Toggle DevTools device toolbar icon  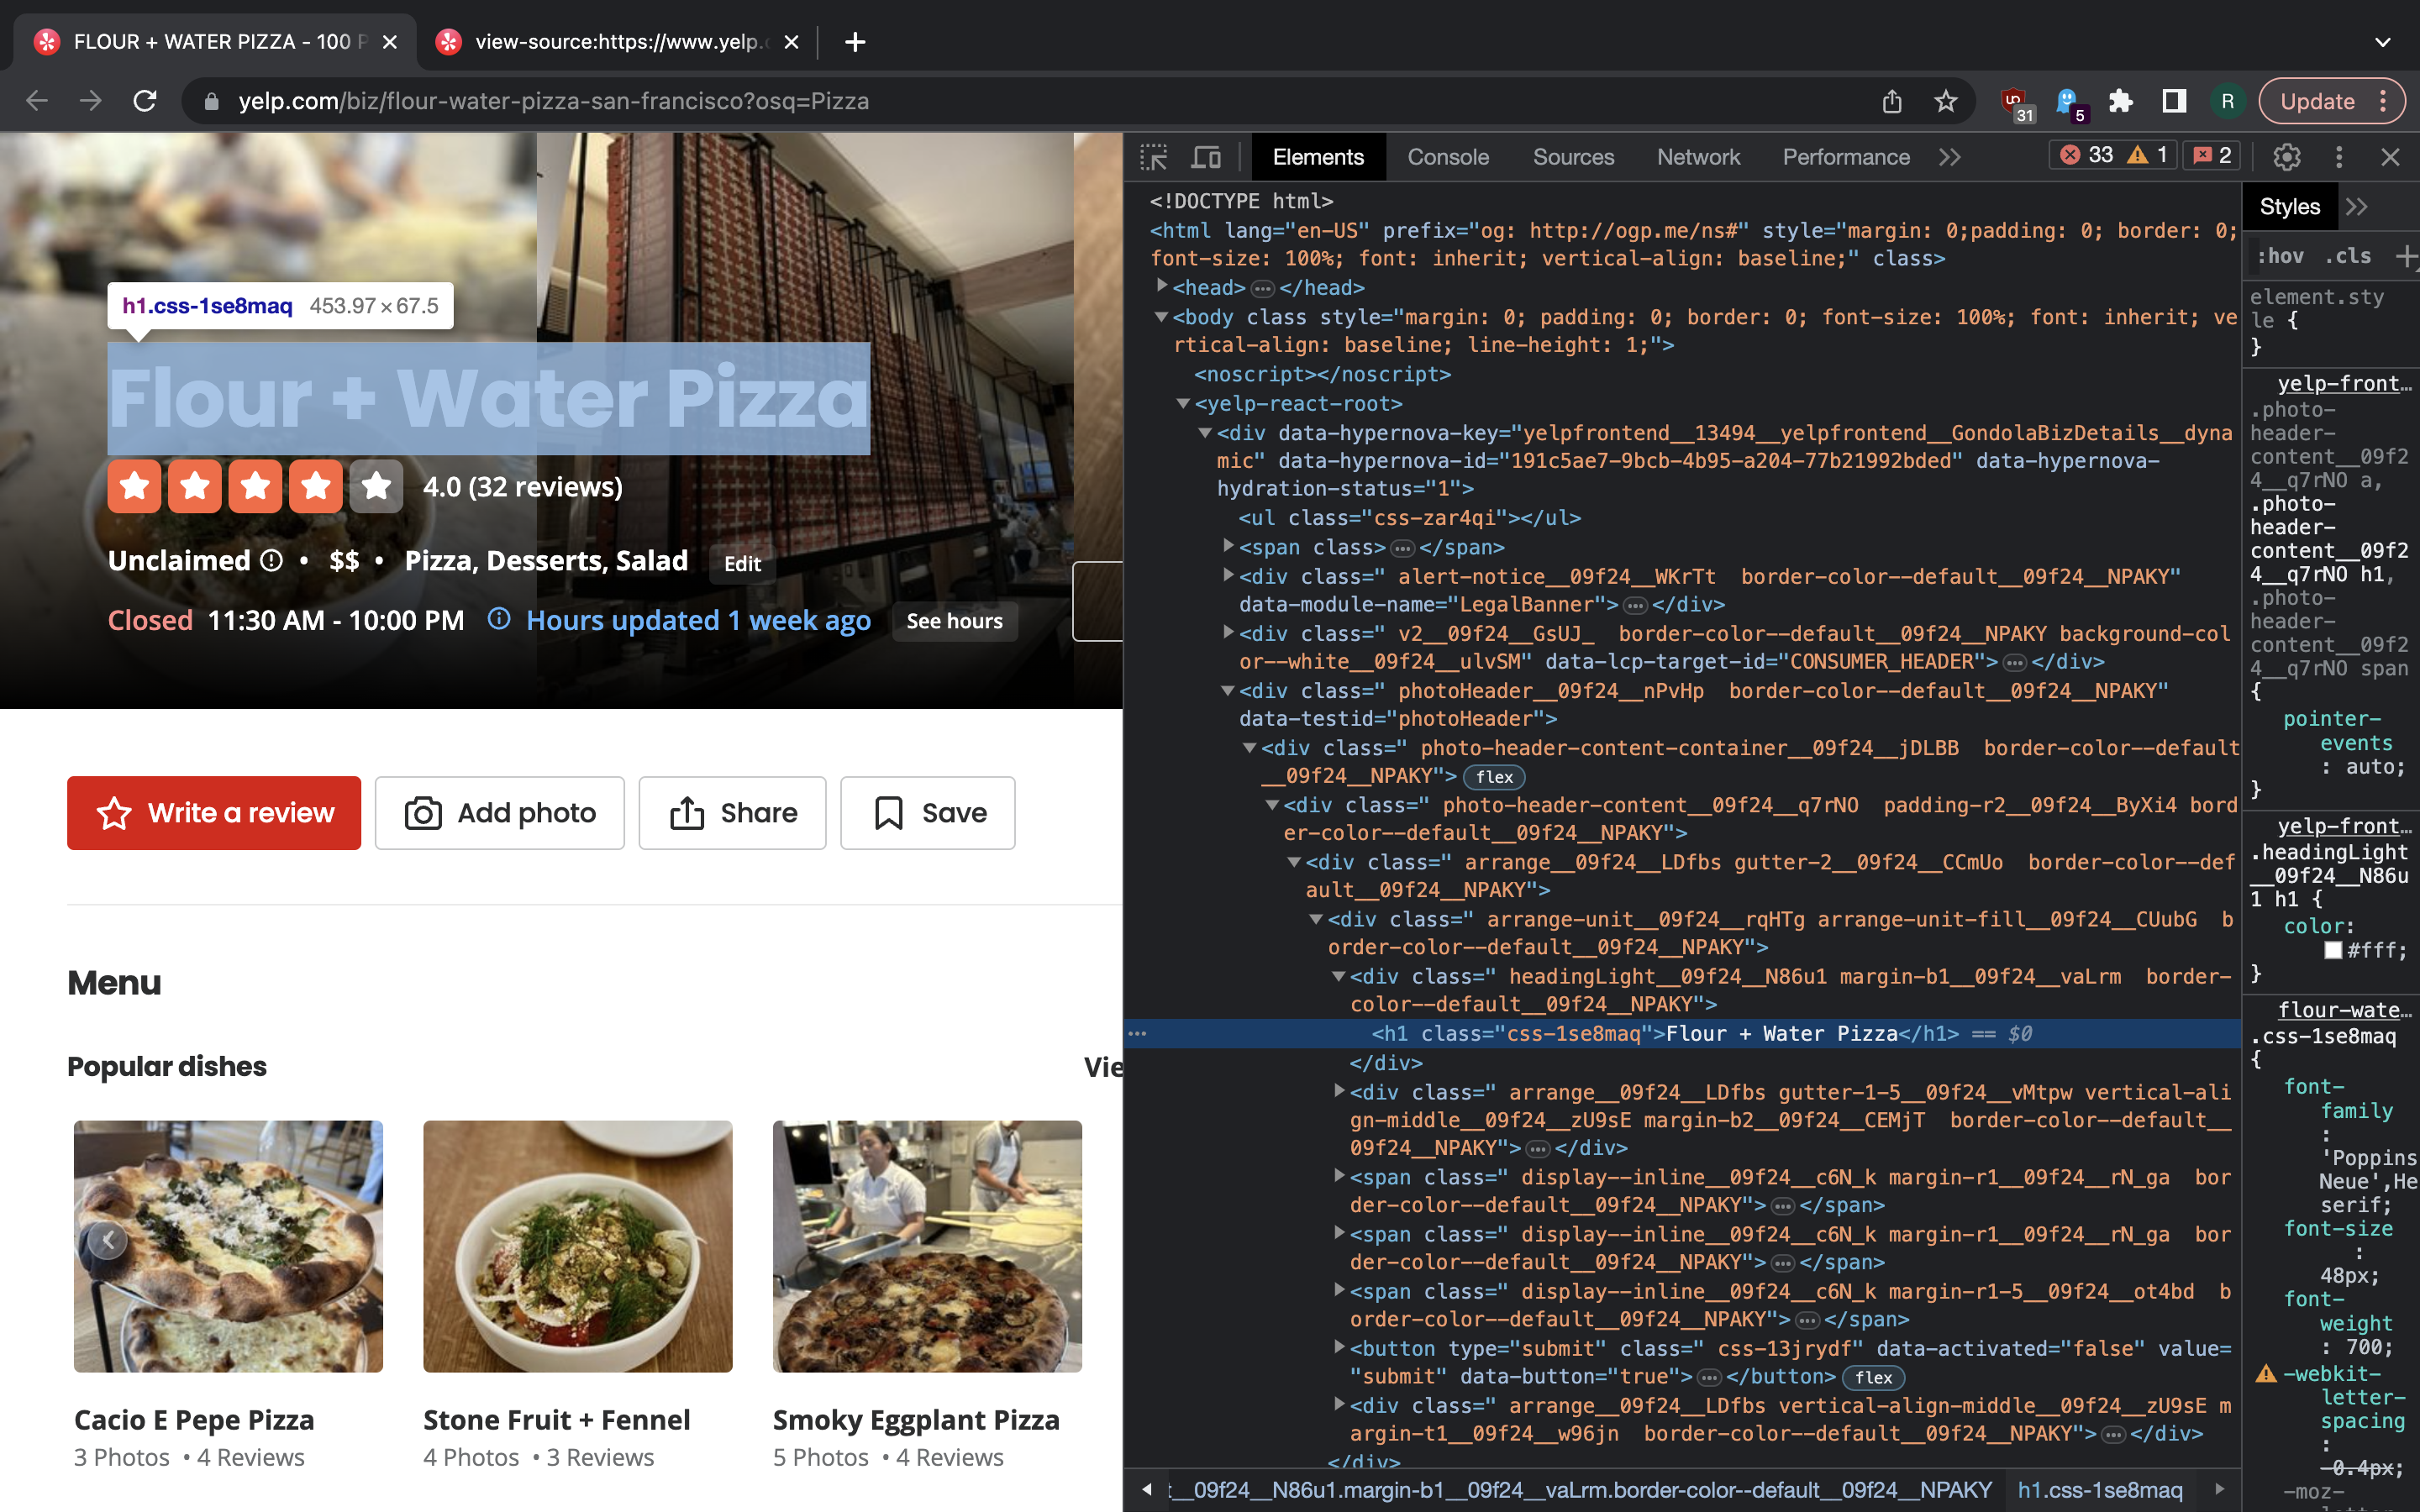1206,157
